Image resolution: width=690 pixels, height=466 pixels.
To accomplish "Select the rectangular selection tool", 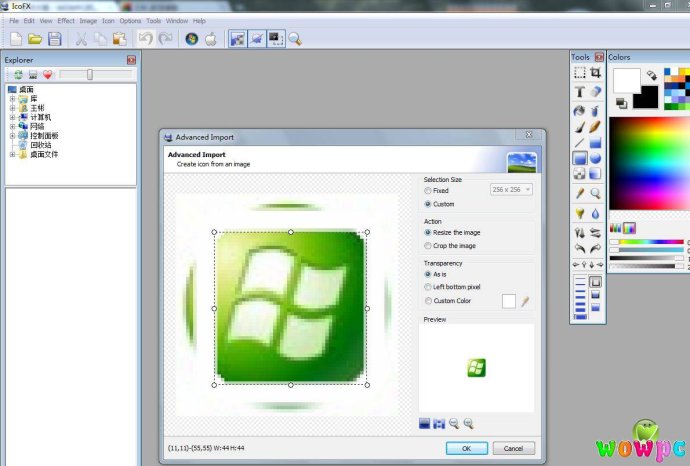I will coord(580,73).
